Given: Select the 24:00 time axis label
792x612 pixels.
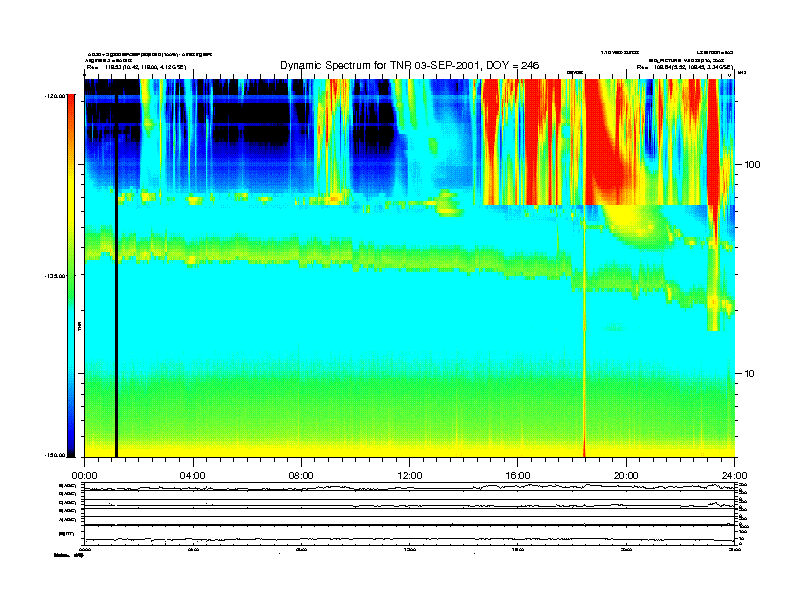Looking at the screenshot, I should 734,476.
